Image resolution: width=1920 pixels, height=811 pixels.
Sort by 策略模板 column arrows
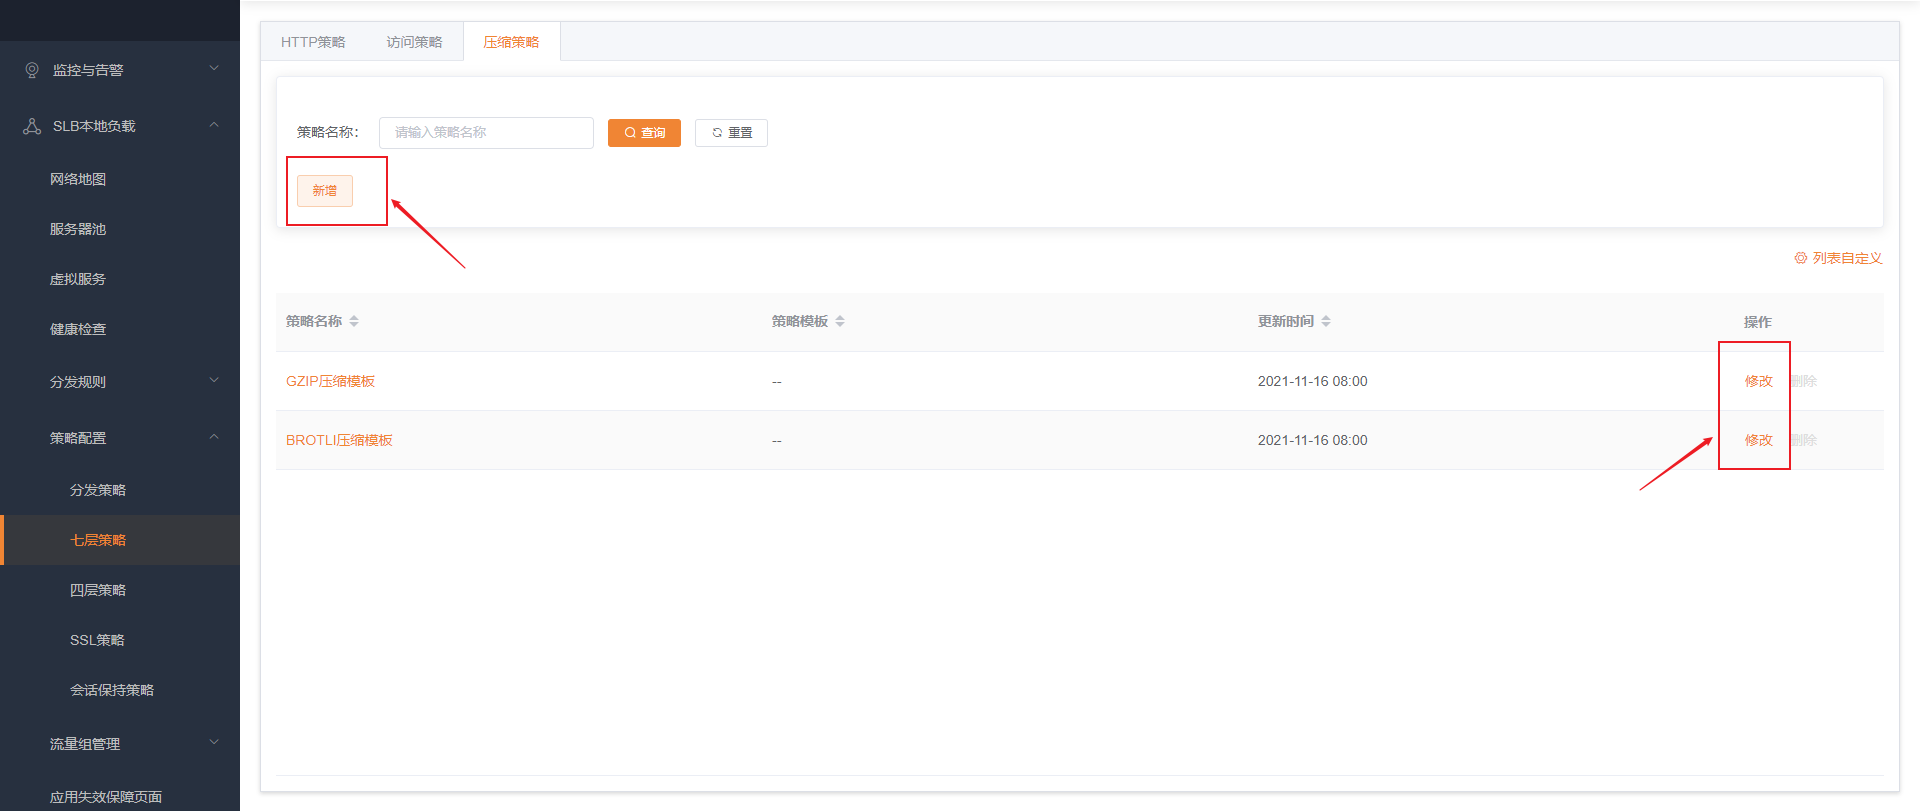pos(840,321)
